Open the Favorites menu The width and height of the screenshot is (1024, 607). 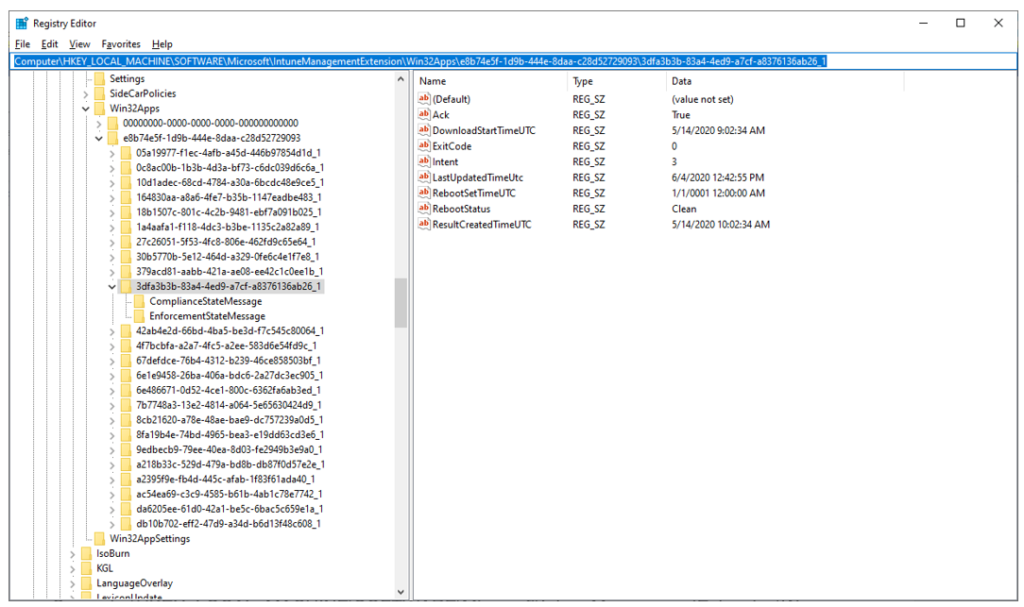[121, 44]
